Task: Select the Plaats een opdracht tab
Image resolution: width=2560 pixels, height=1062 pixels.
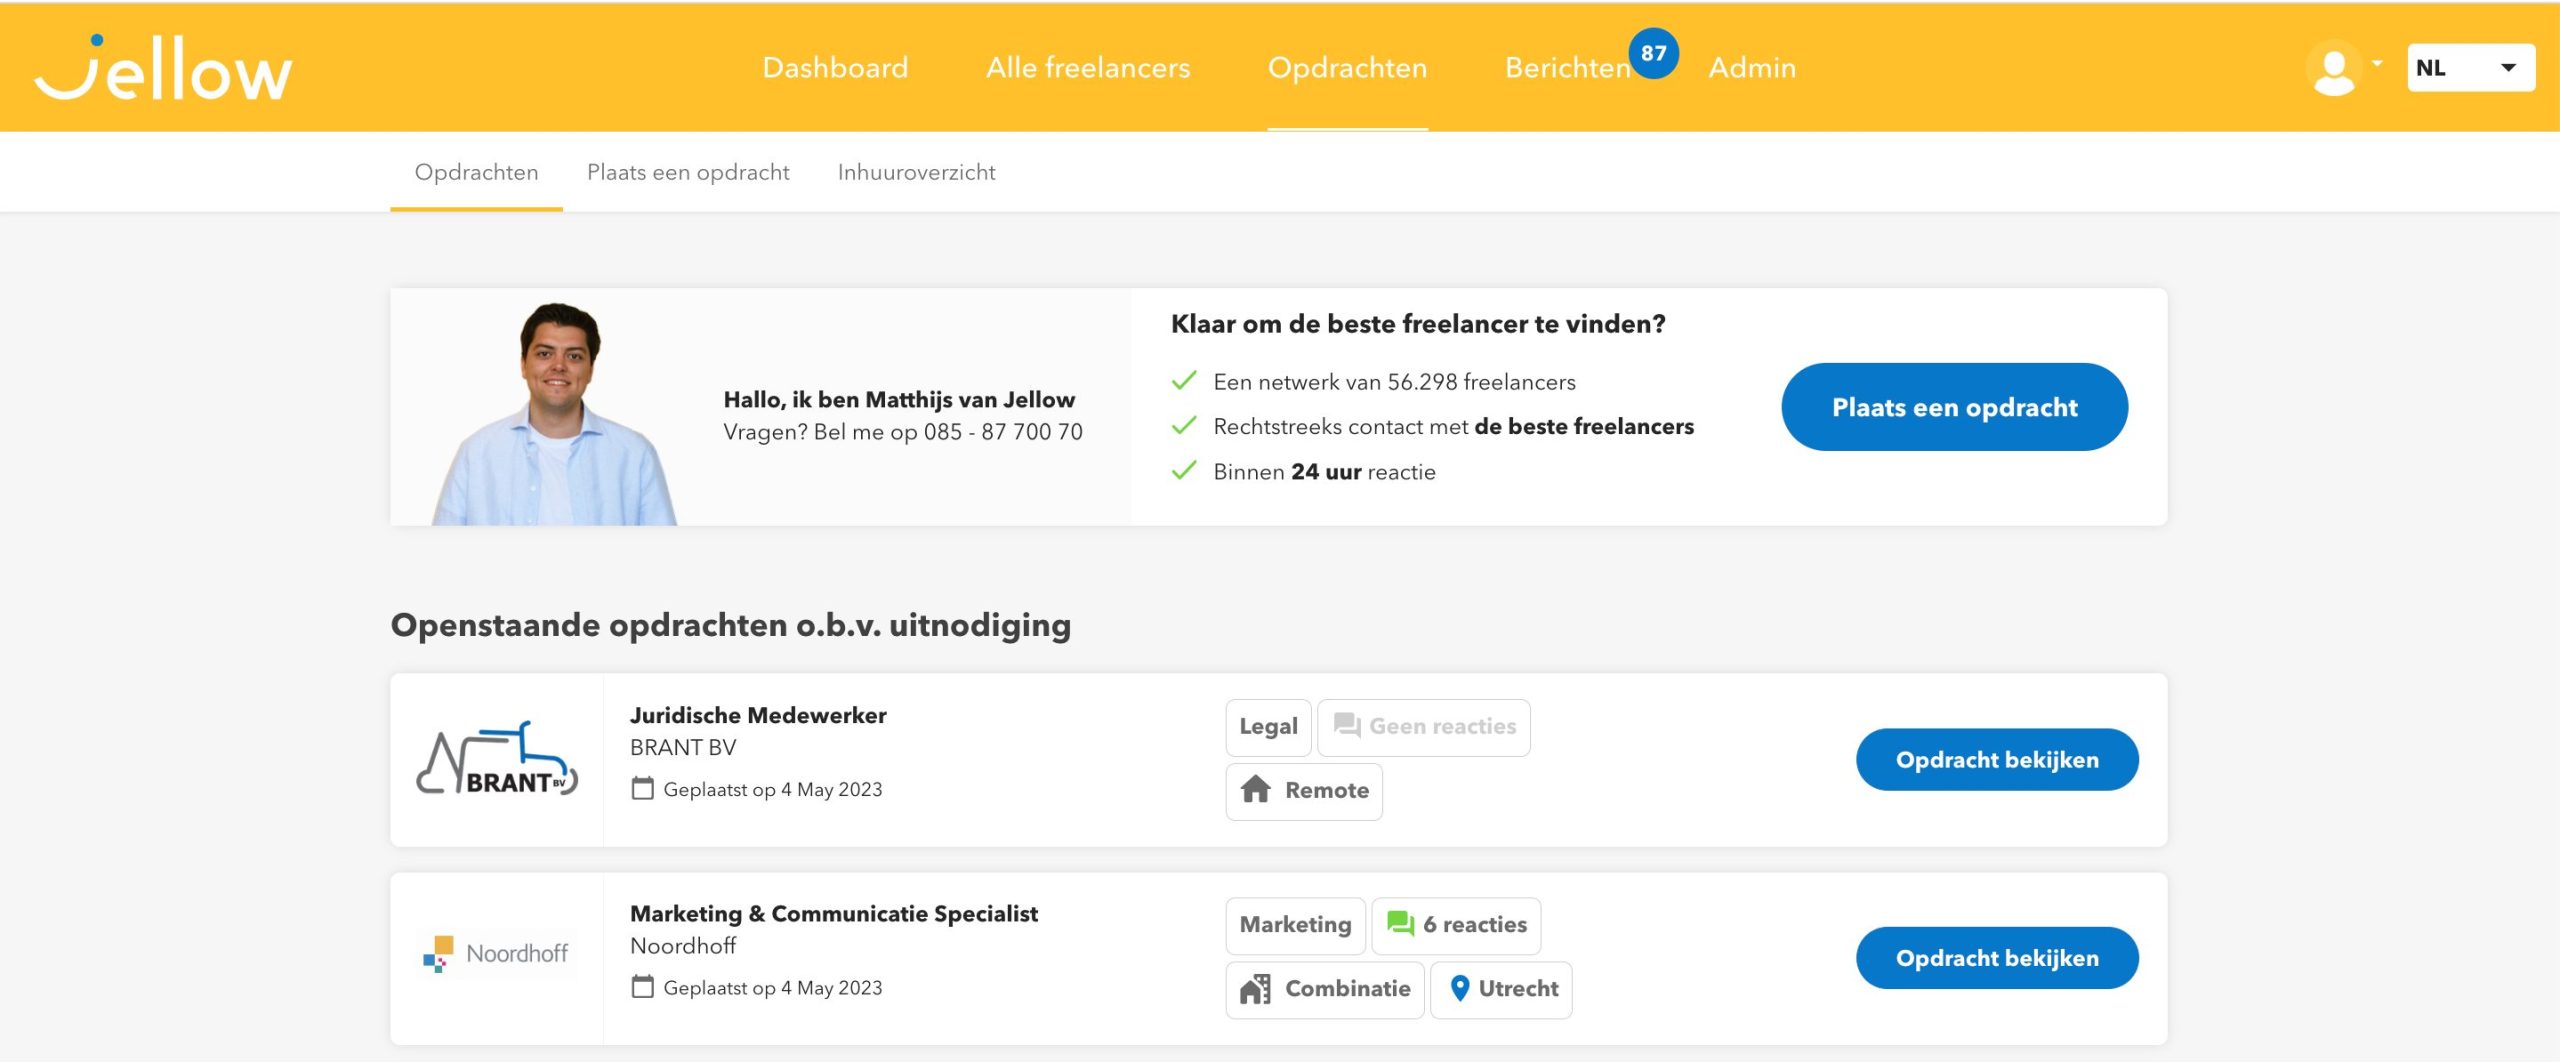Action: (688, 172)
